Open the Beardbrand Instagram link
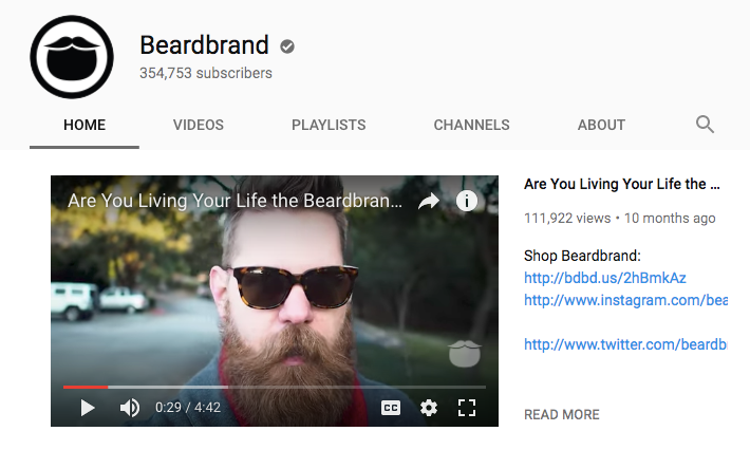This screenshot has width=750, height=450. (626, 300)
